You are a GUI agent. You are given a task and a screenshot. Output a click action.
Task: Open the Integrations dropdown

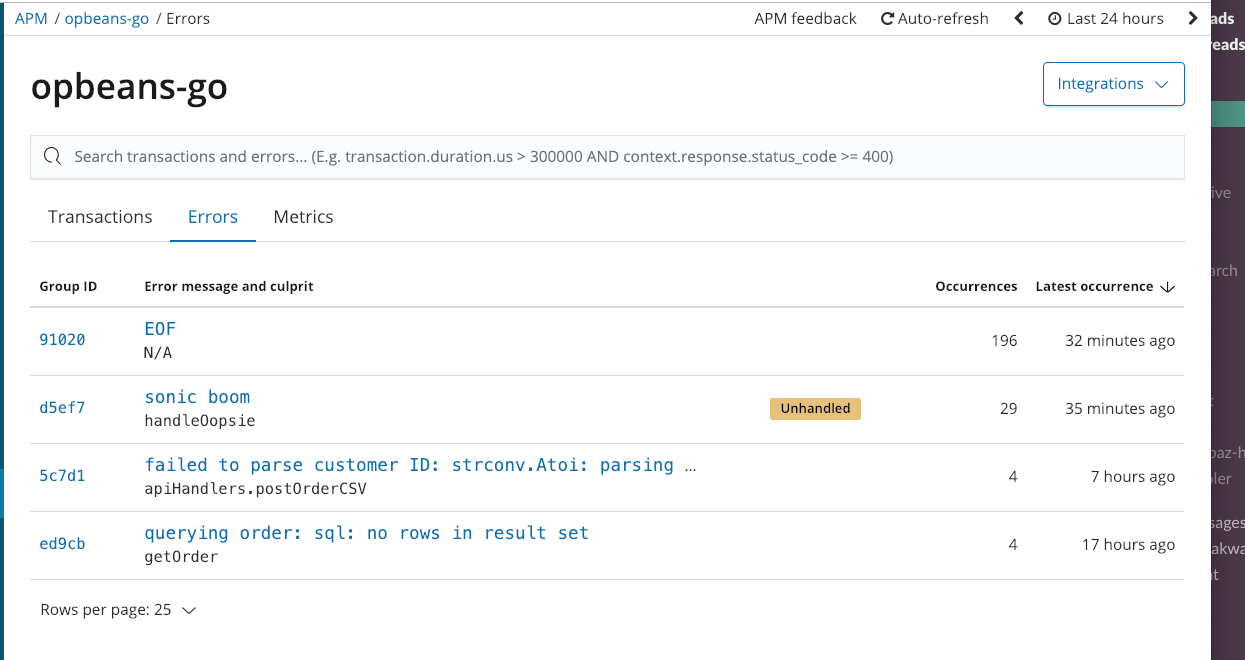pos(1113,84)
